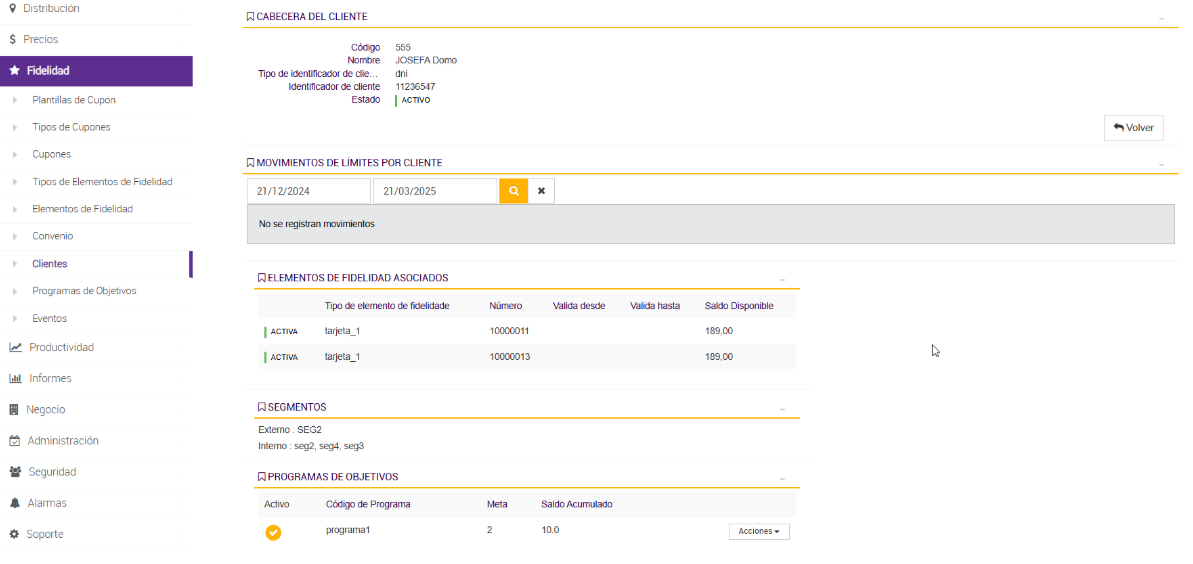
Task: Collapse the Elementos de Fidelidad Asociados panel
Action: [x=782, y=280]
